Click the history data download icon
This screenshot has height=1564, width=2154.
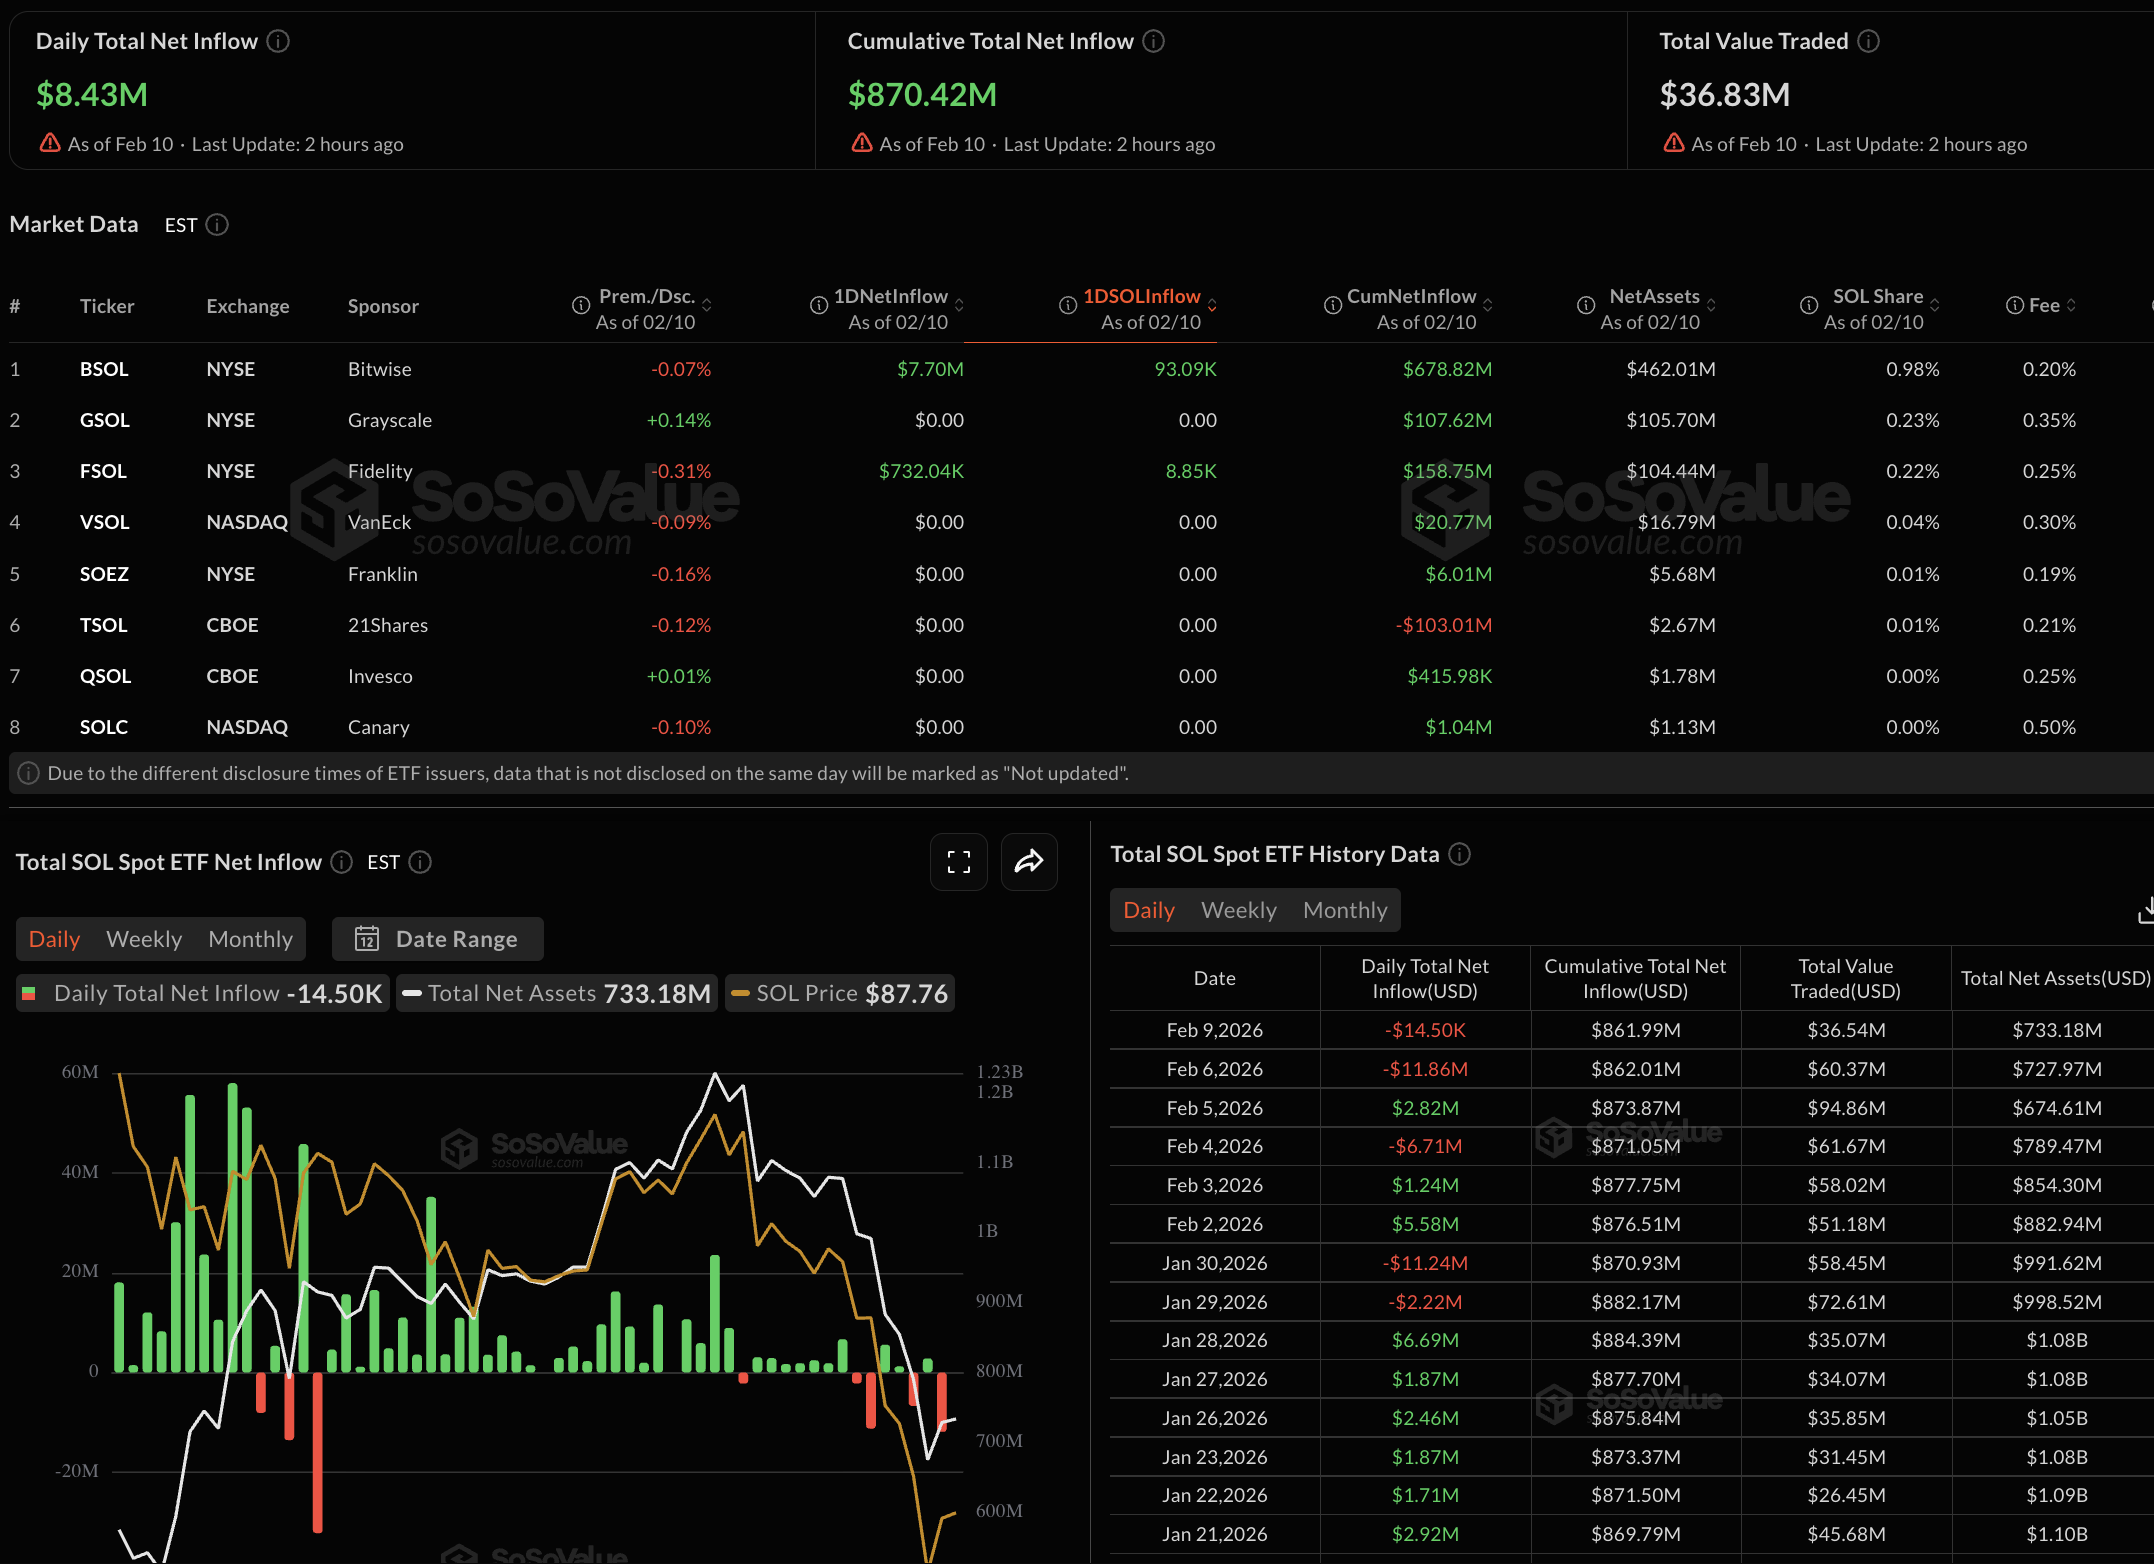click(2144, 911)
